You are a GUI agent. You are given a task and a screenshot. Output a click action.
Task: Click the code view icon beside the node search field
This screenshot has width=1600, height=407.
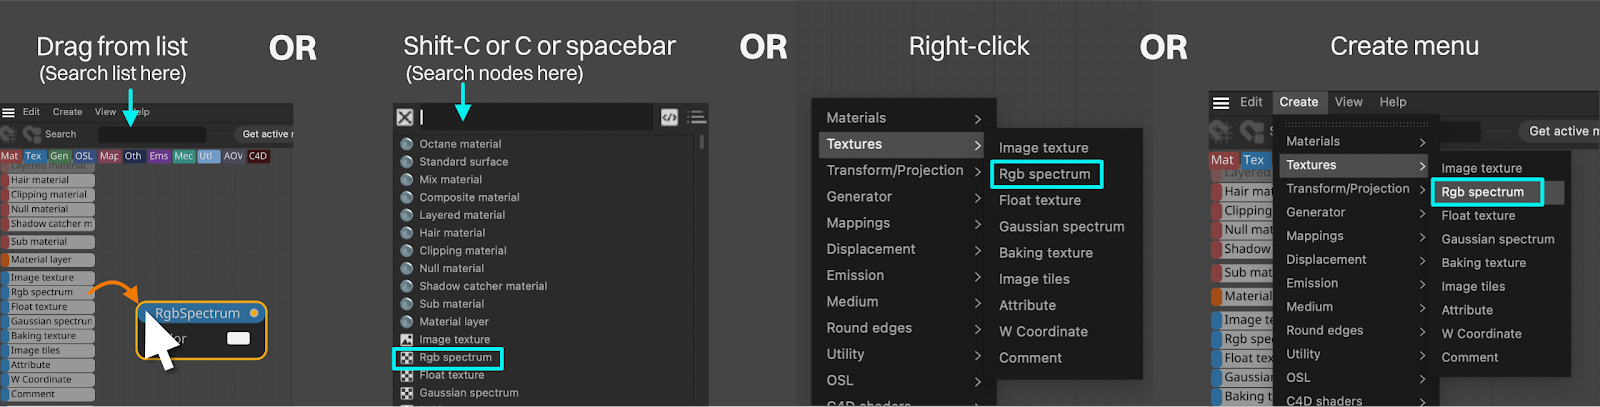point(669,118)
